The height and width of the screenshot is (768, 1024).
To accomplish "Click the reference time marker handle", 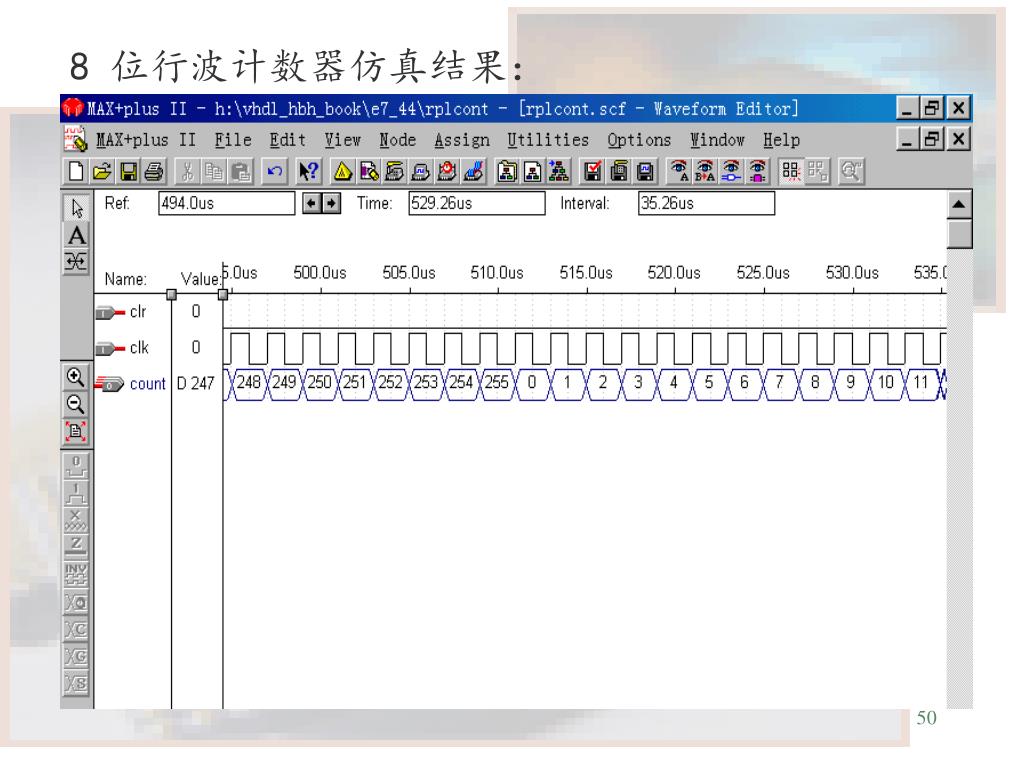I will [x=223, y=295].
